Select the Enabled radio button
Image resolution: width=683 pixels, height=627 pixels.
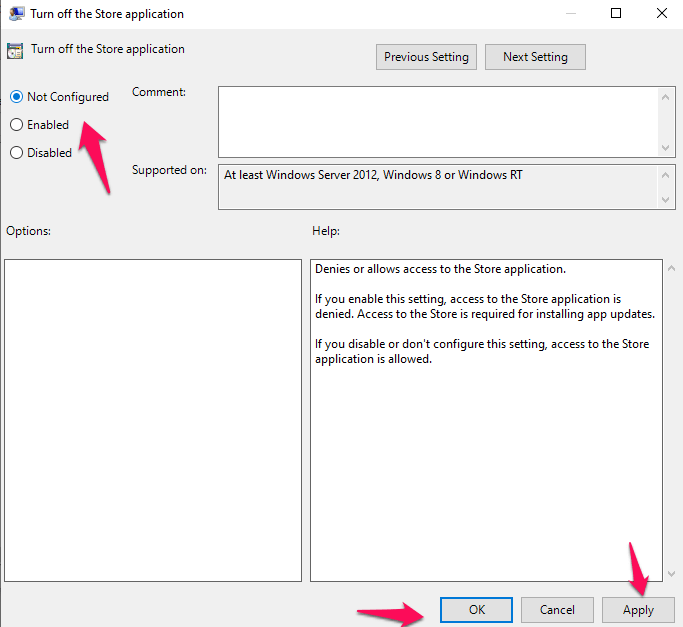[x=17, y=125]
